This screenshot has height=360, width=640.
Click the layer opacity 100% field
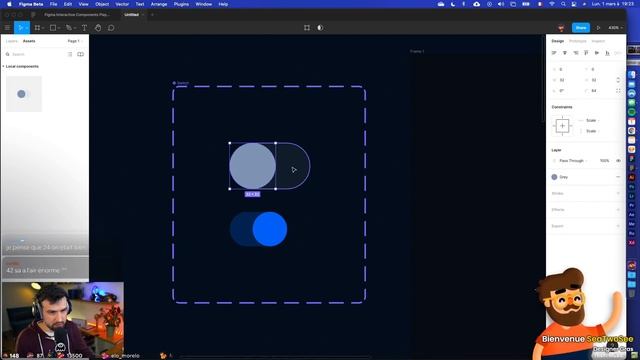pos(604,161)
